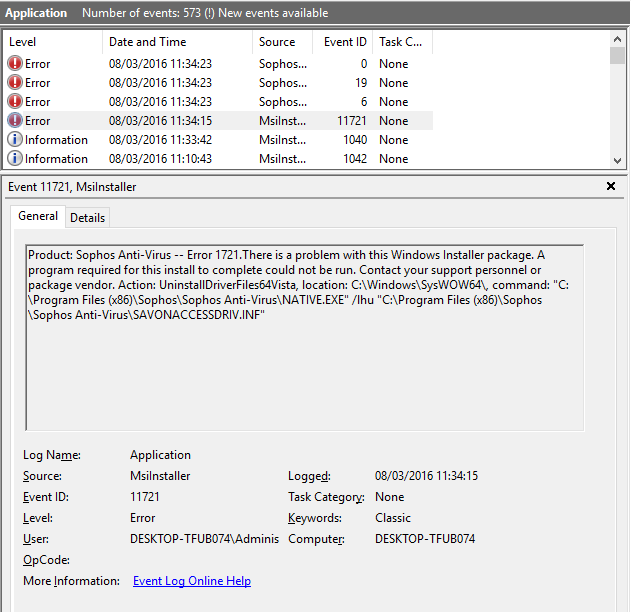
Task: Open Event Log Online Help link
Action: coord(192,581)
